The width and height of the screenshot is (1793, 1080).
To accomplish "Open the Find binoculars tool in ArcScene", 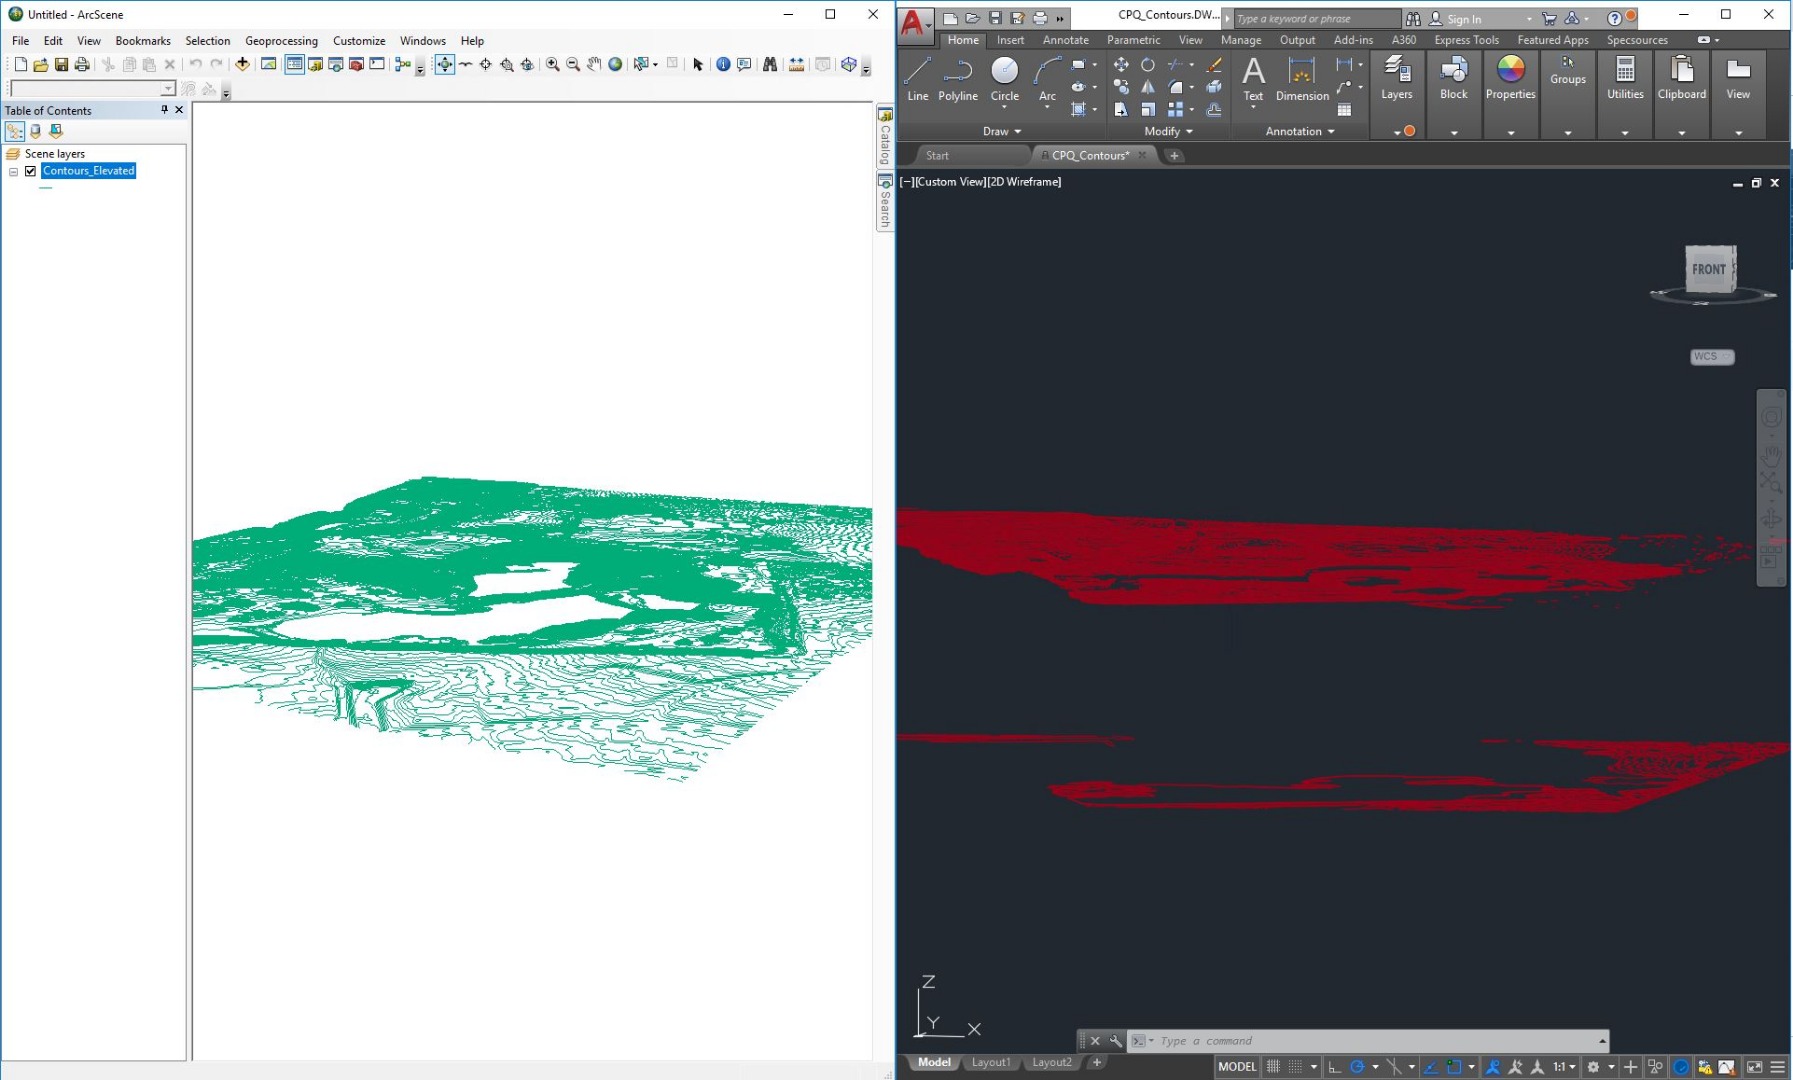I will [x=770, y=64].
